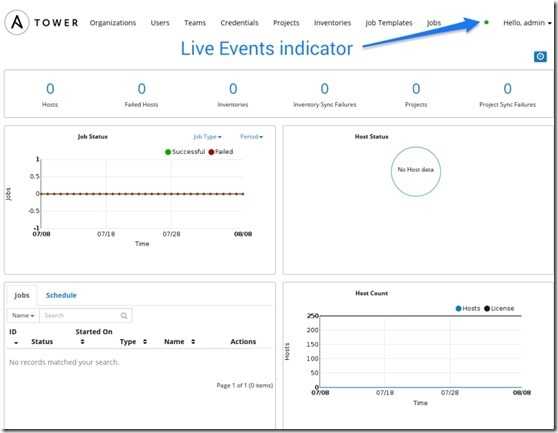Sort by ID column arrow

pyautogui.click(x=16, y=343)
